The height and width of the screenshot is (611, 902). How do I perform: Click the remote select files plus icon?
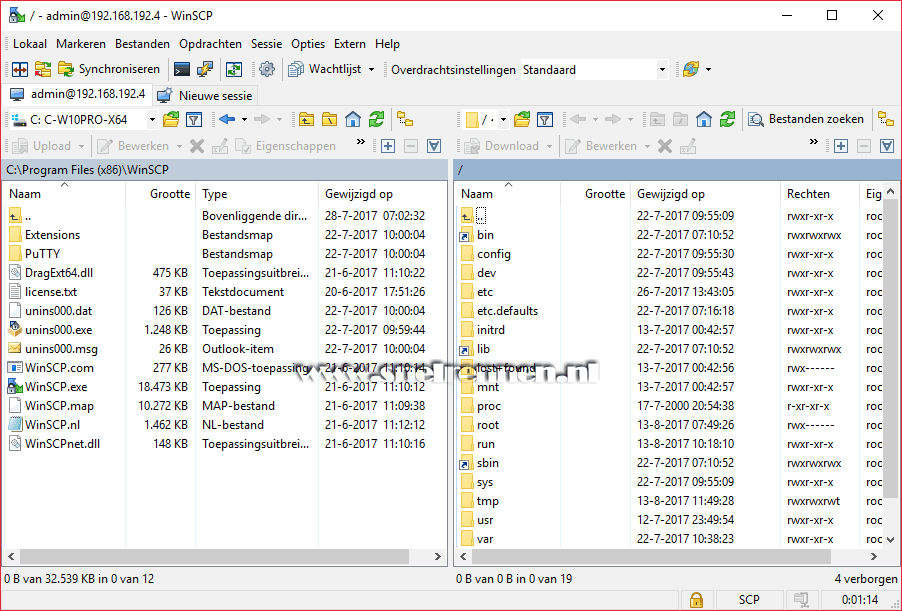click(840, 146)
